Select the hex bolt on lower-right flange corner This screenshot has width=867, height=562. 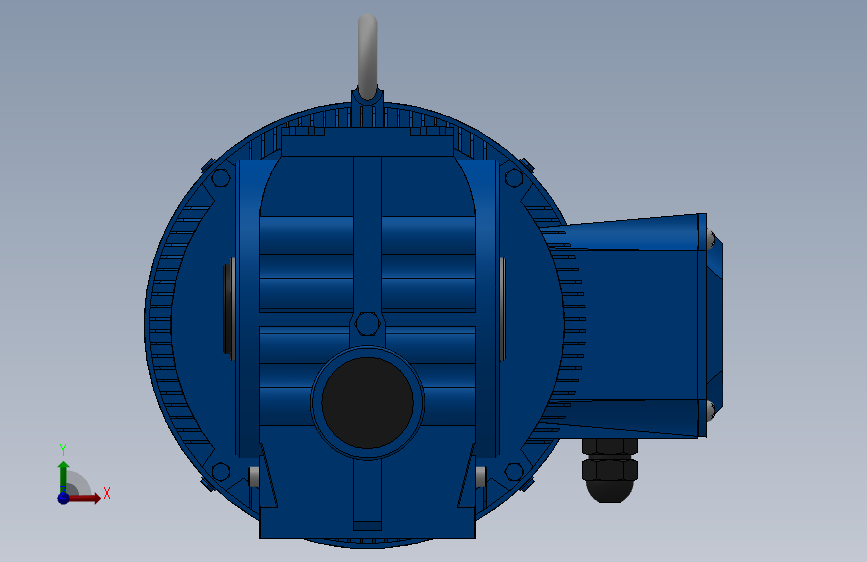coord(514,472)
